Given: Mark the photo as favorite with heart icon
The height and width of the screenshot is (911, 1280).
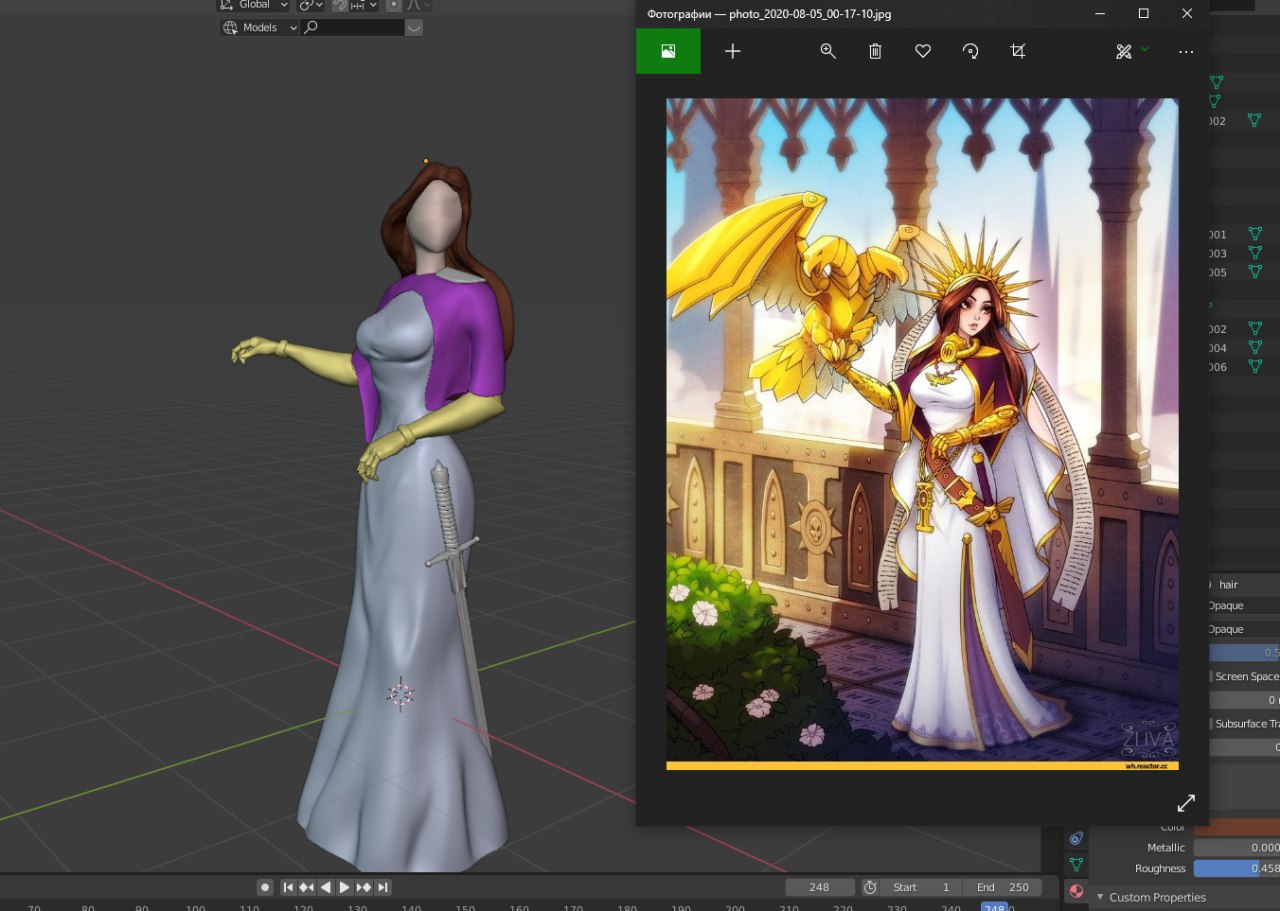Looking at the screenshot, I should pos(923,51).
